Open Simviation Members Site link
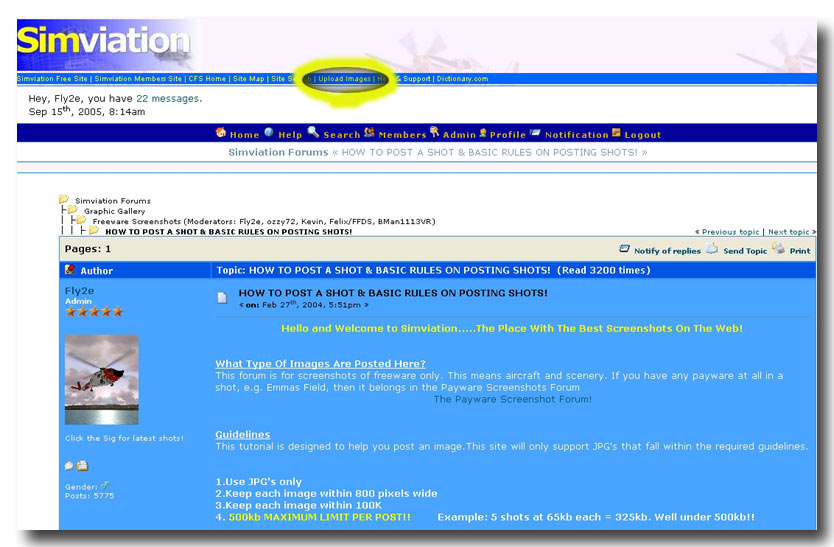Image resolution: width=834 pixels, height=547 pixels. tap(138, 79)
